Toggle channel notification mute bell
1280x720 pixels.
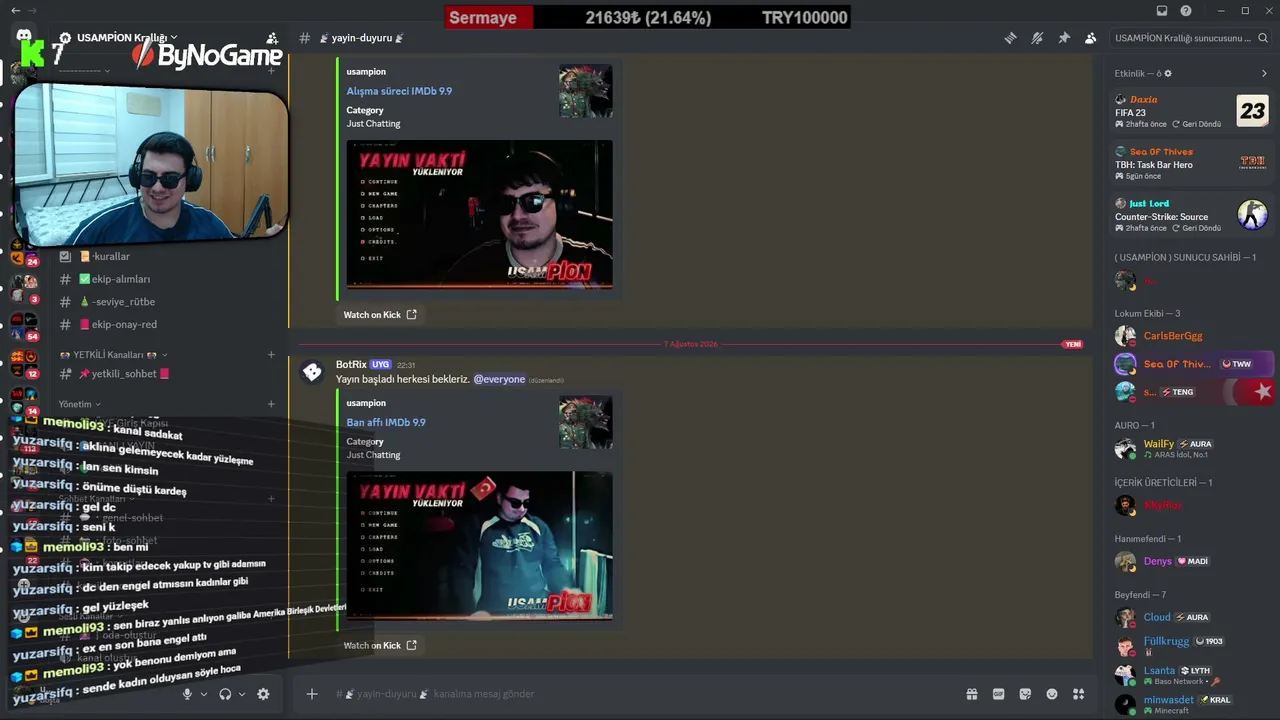pos(1037,38)
